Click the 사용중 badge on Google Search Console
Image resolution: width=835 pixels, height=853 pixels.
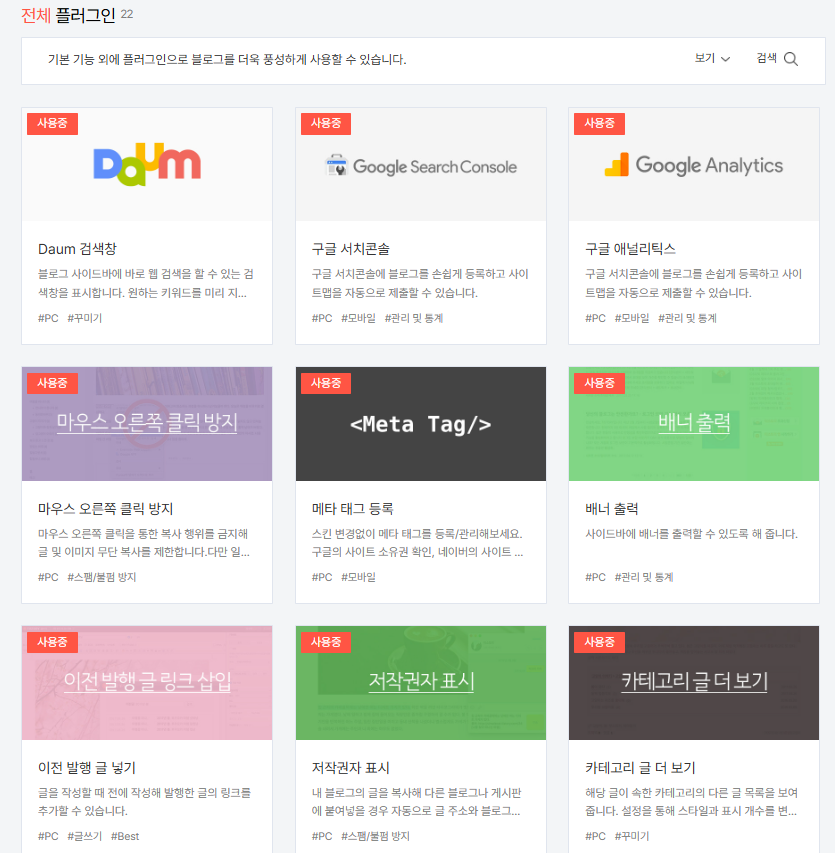(x=326, y=123)
